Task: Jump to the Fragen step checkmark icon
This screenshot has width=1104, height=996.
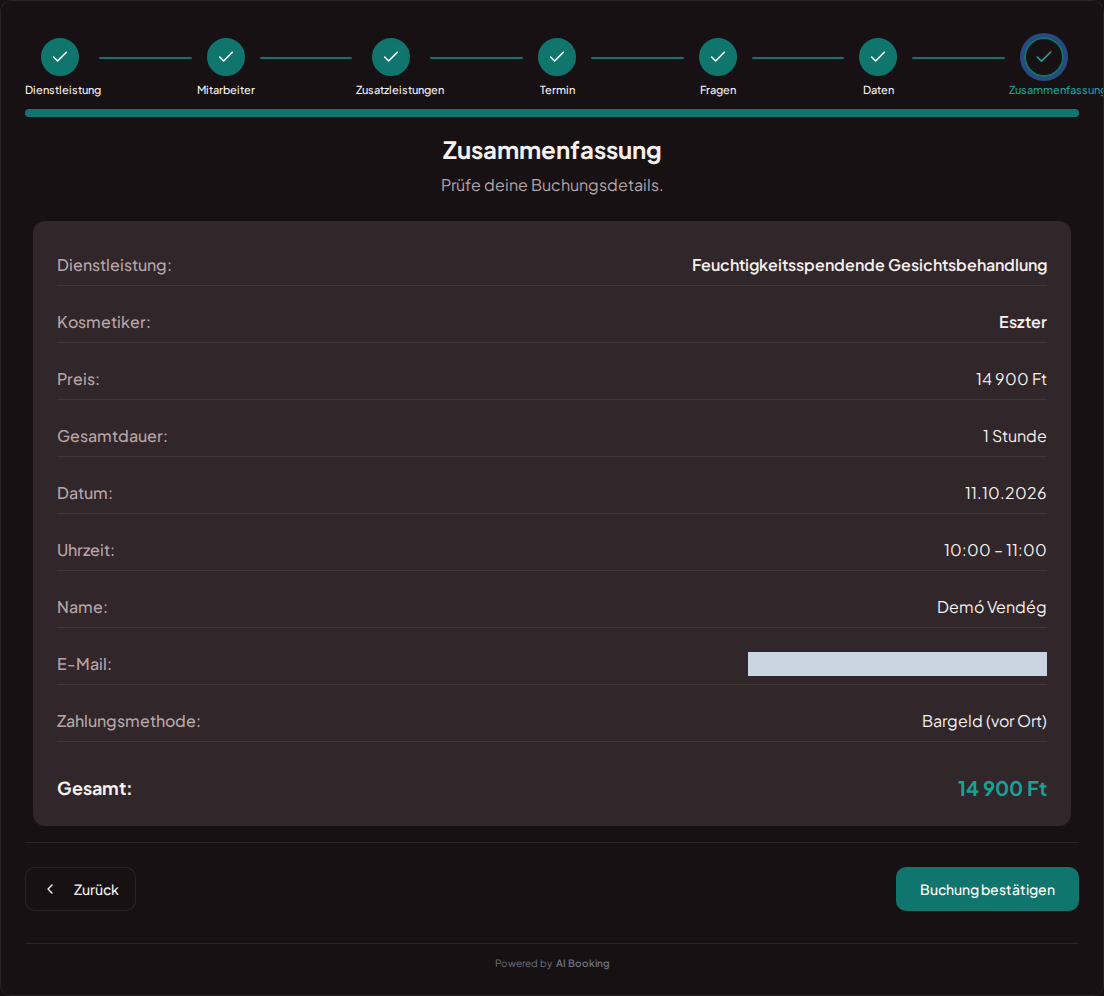Action: pyautogui.click(x=717, y=57)
